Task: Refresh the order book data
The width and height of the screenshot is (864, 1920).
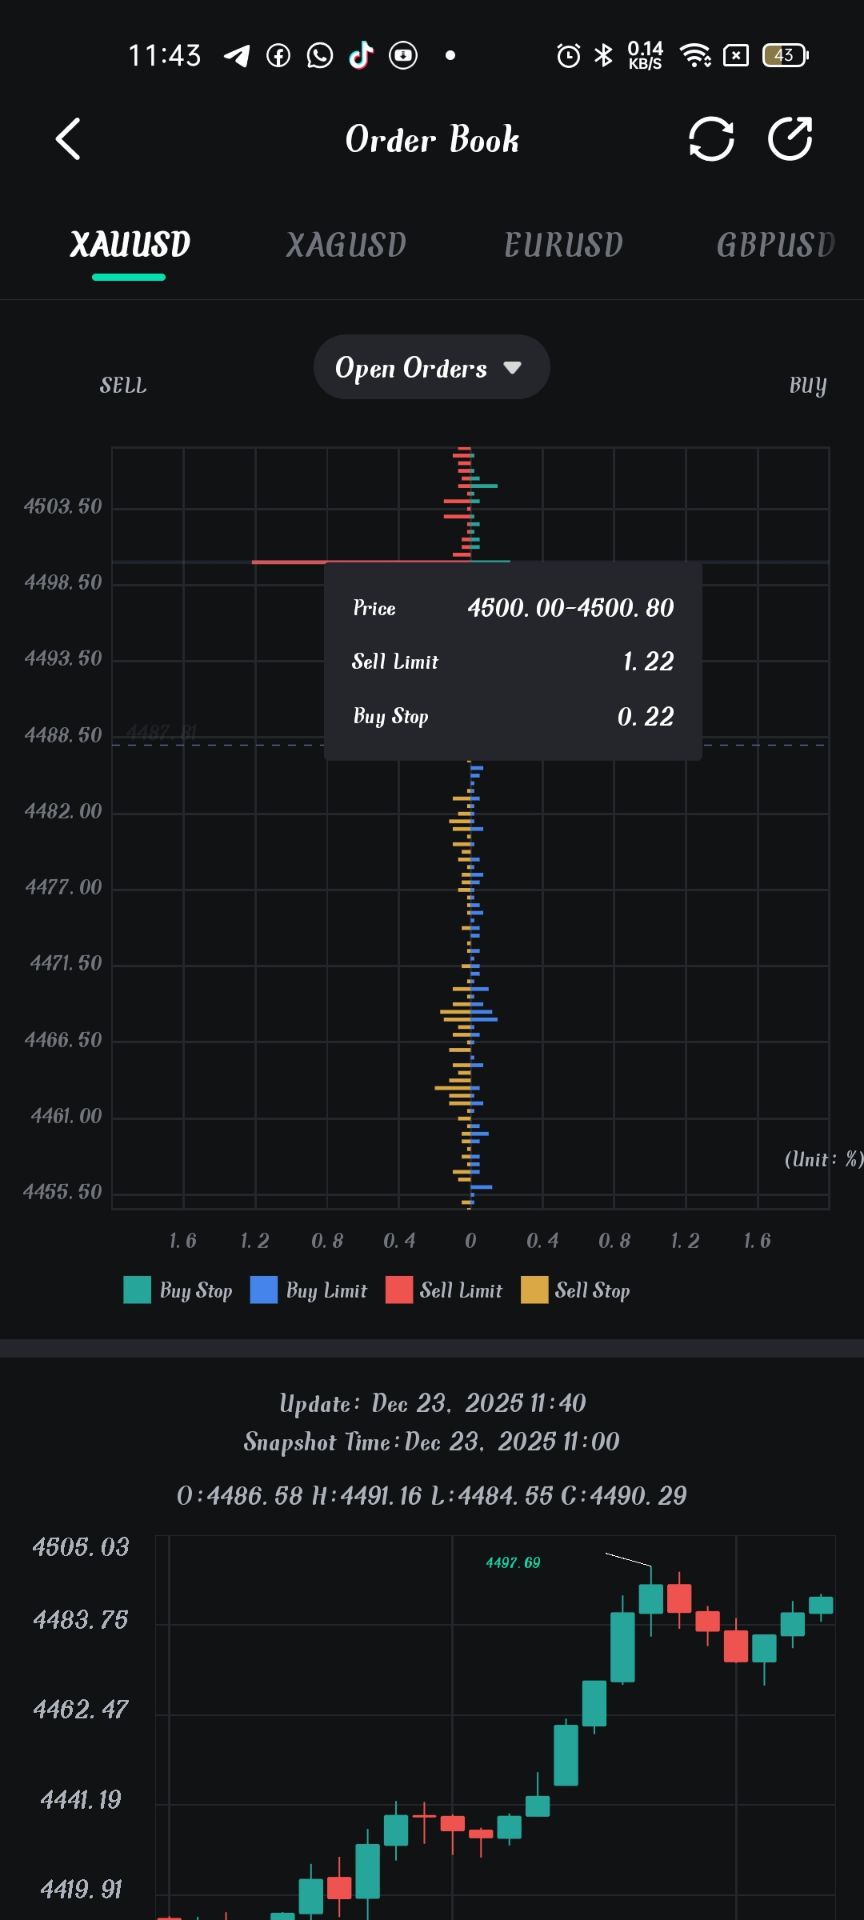Action: tap(711, 139)
